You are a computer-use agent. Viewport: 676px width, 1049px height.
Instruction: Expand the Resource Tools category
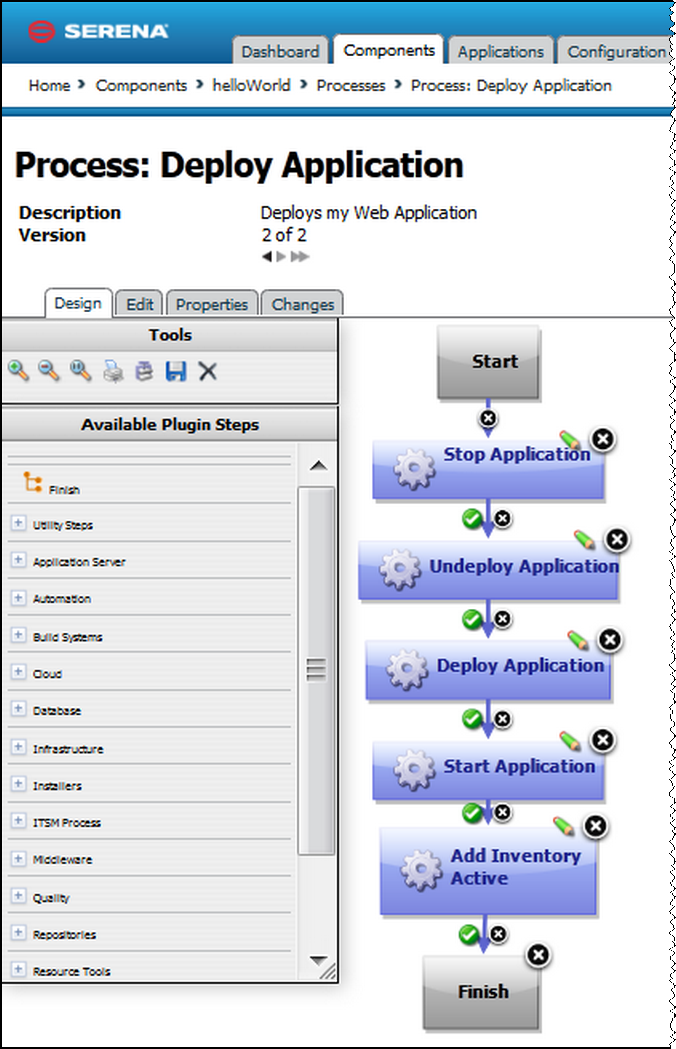pos(19,969)
